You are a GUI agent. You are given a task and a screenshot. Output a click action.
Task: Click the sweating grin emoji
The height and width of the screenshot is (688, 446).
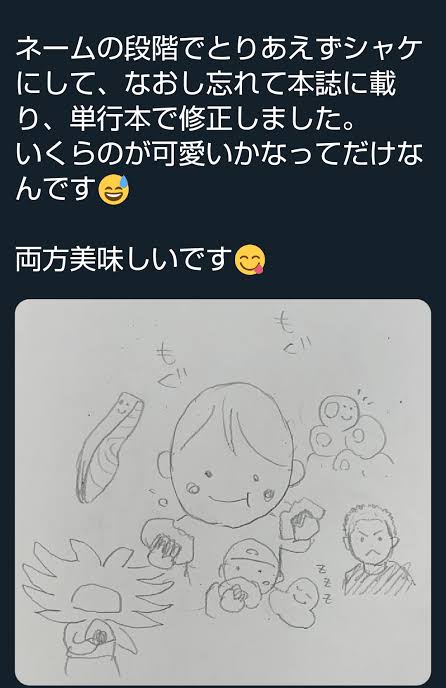click(114, 189)
